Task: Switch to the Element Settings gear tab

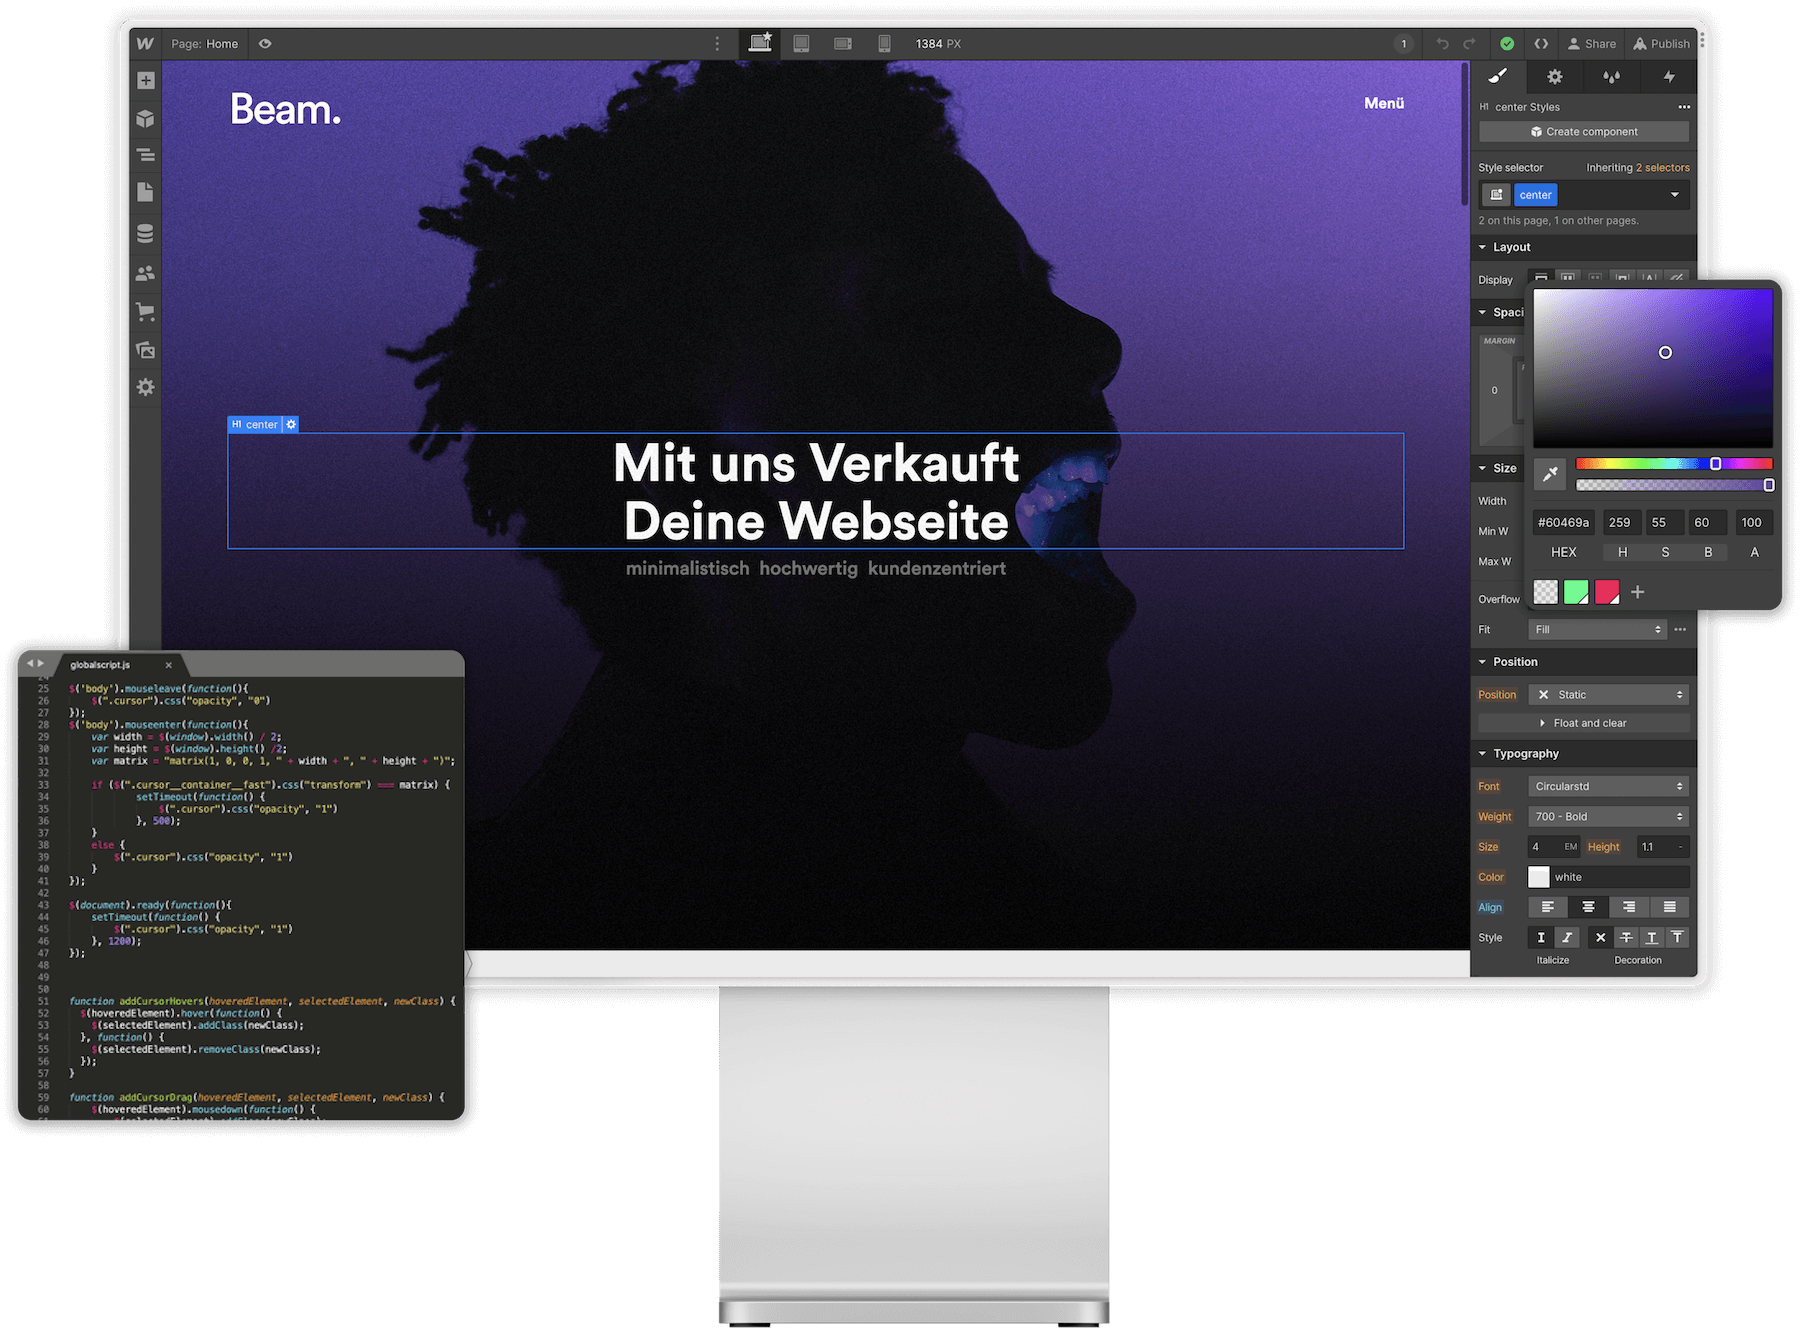Action: [x=1554, y=77]
